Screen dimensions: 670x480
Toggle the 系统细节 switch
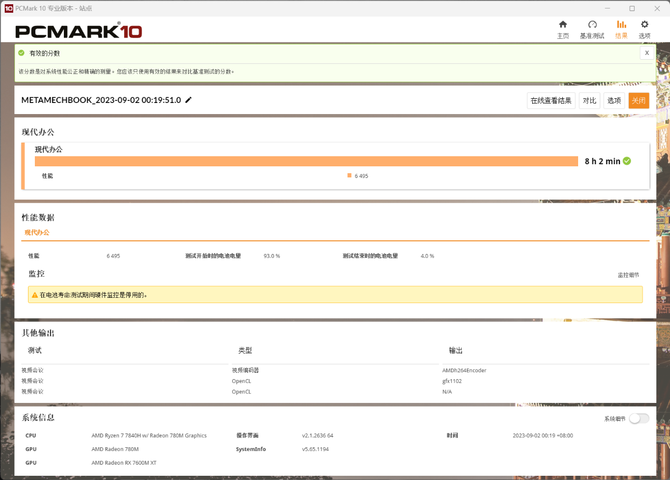pyautogui.click(x=638, y=419)
